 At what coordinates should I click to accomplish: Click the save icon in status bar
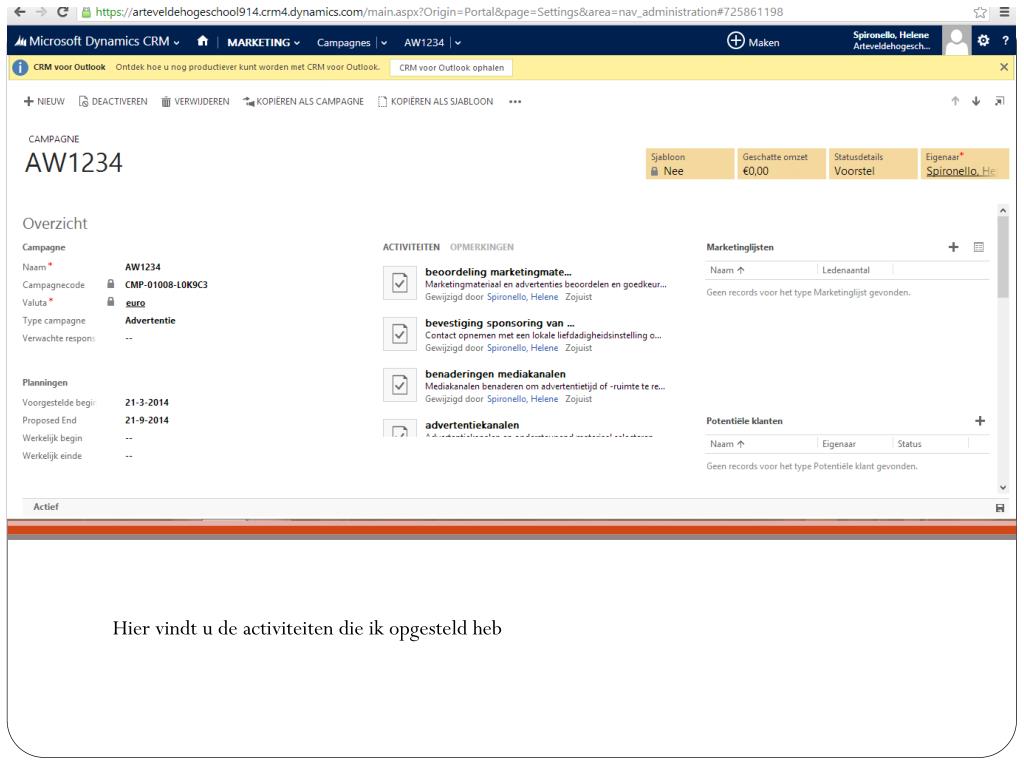(x=1000, y=508)
